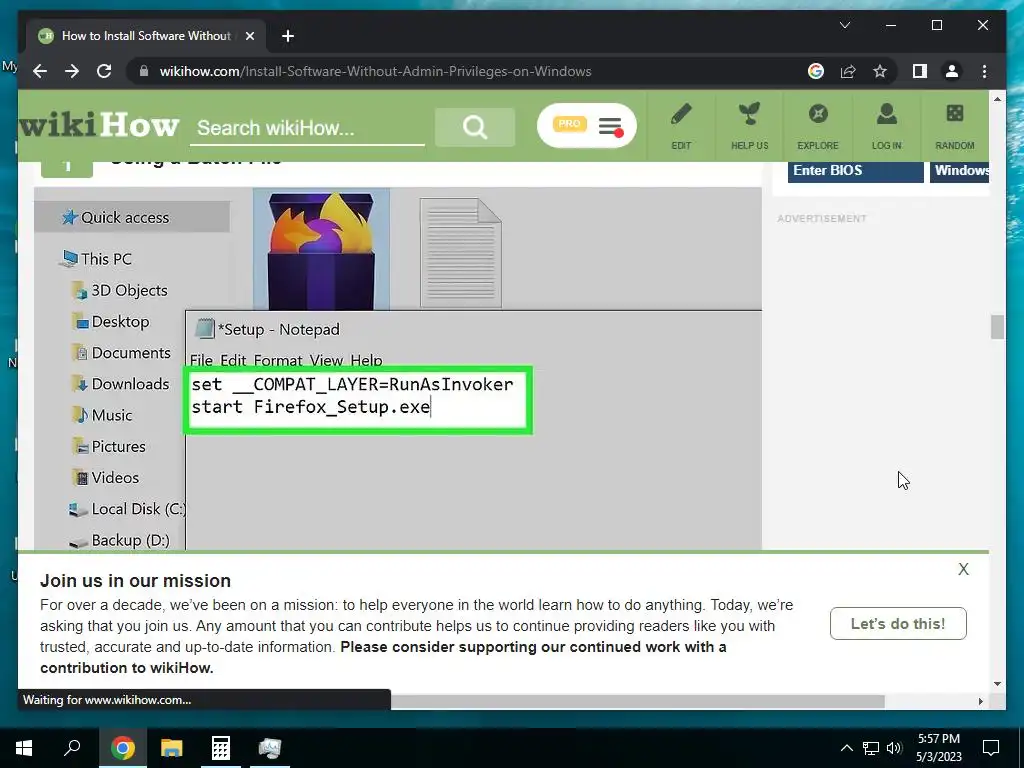Image resolution: width=1024 pixels, height=768 pixels.
Task: Click the Chrome taskbar icon
Action: [x=122, y=748]
